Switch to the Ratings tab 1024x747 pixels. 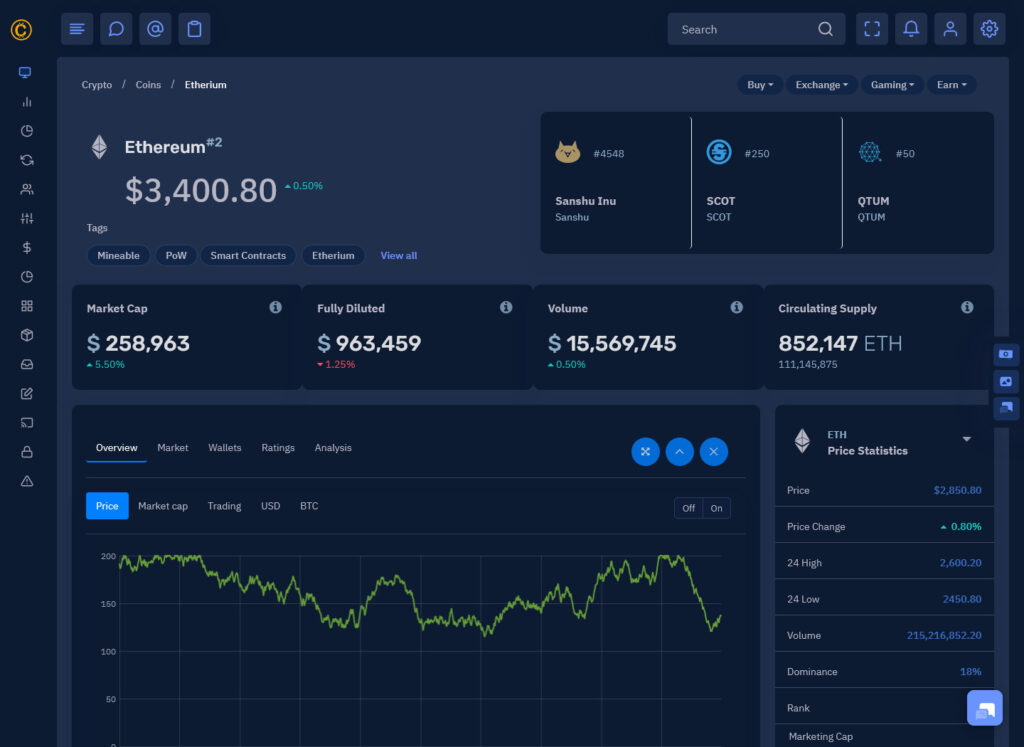278,448
